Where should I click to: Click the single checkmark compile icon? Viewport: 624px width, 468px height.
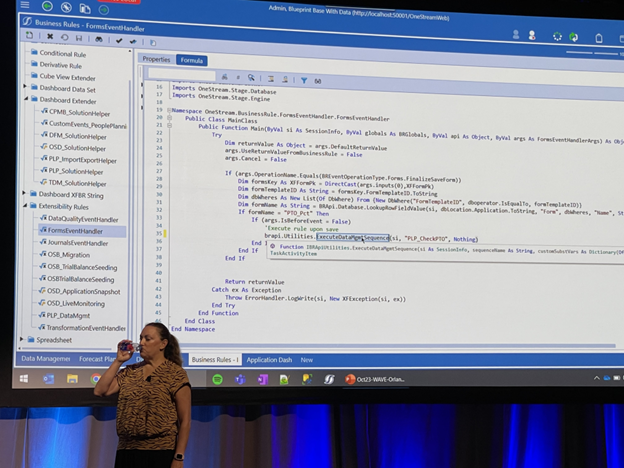click(119, 40)
